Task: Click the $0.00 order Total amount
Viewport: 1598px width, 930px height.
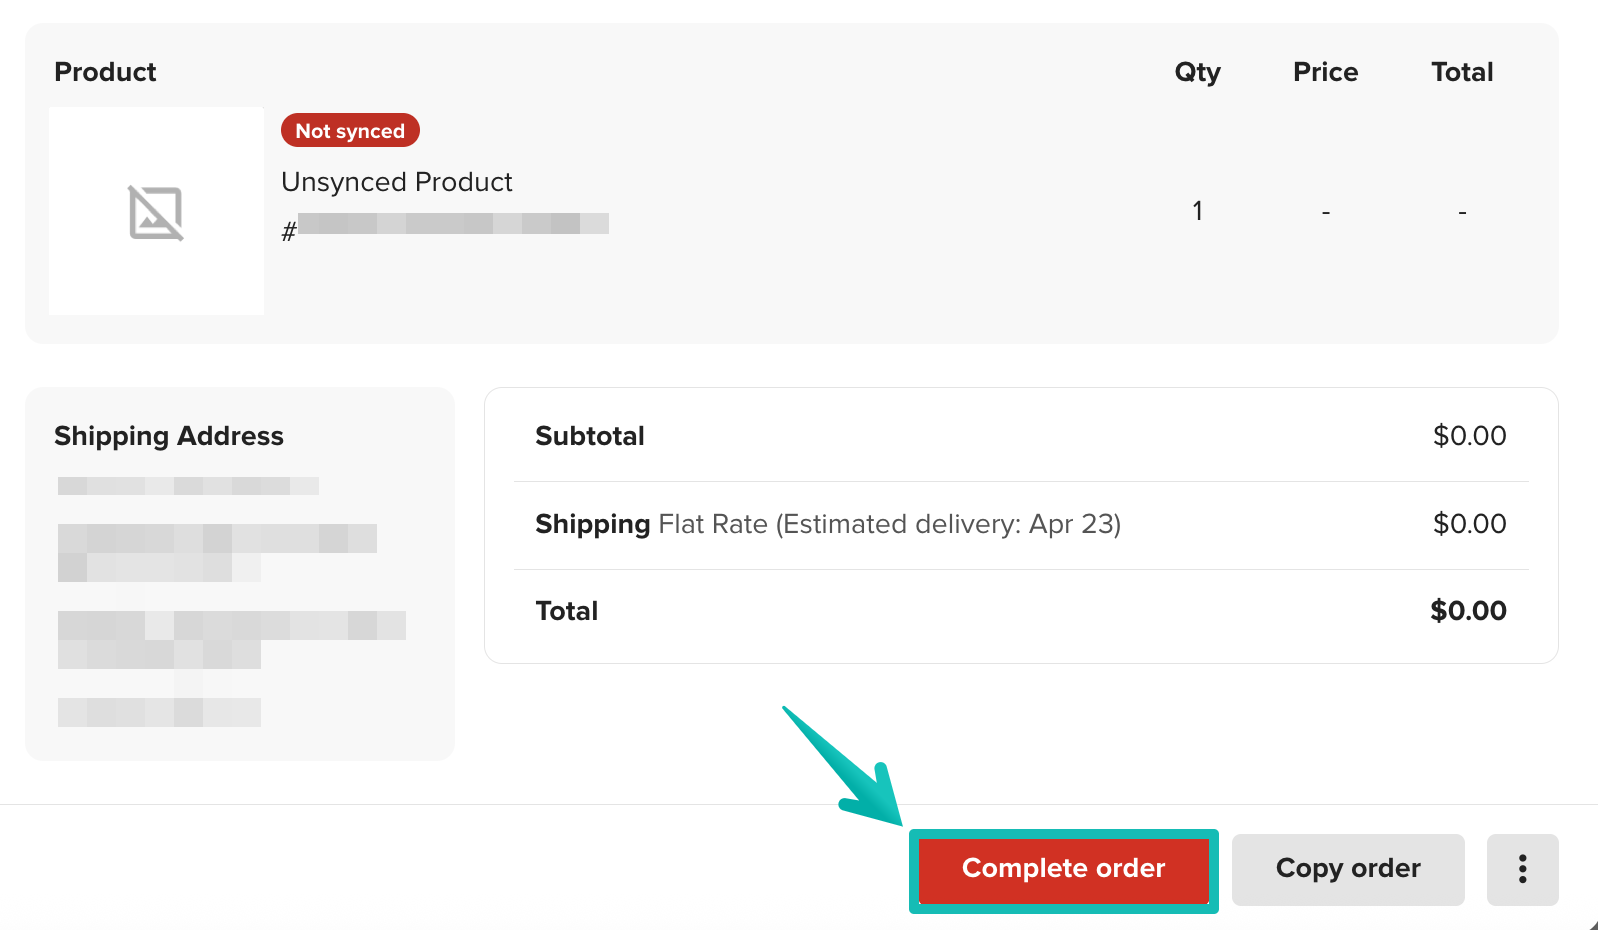Action: (x=1469, y=610)
